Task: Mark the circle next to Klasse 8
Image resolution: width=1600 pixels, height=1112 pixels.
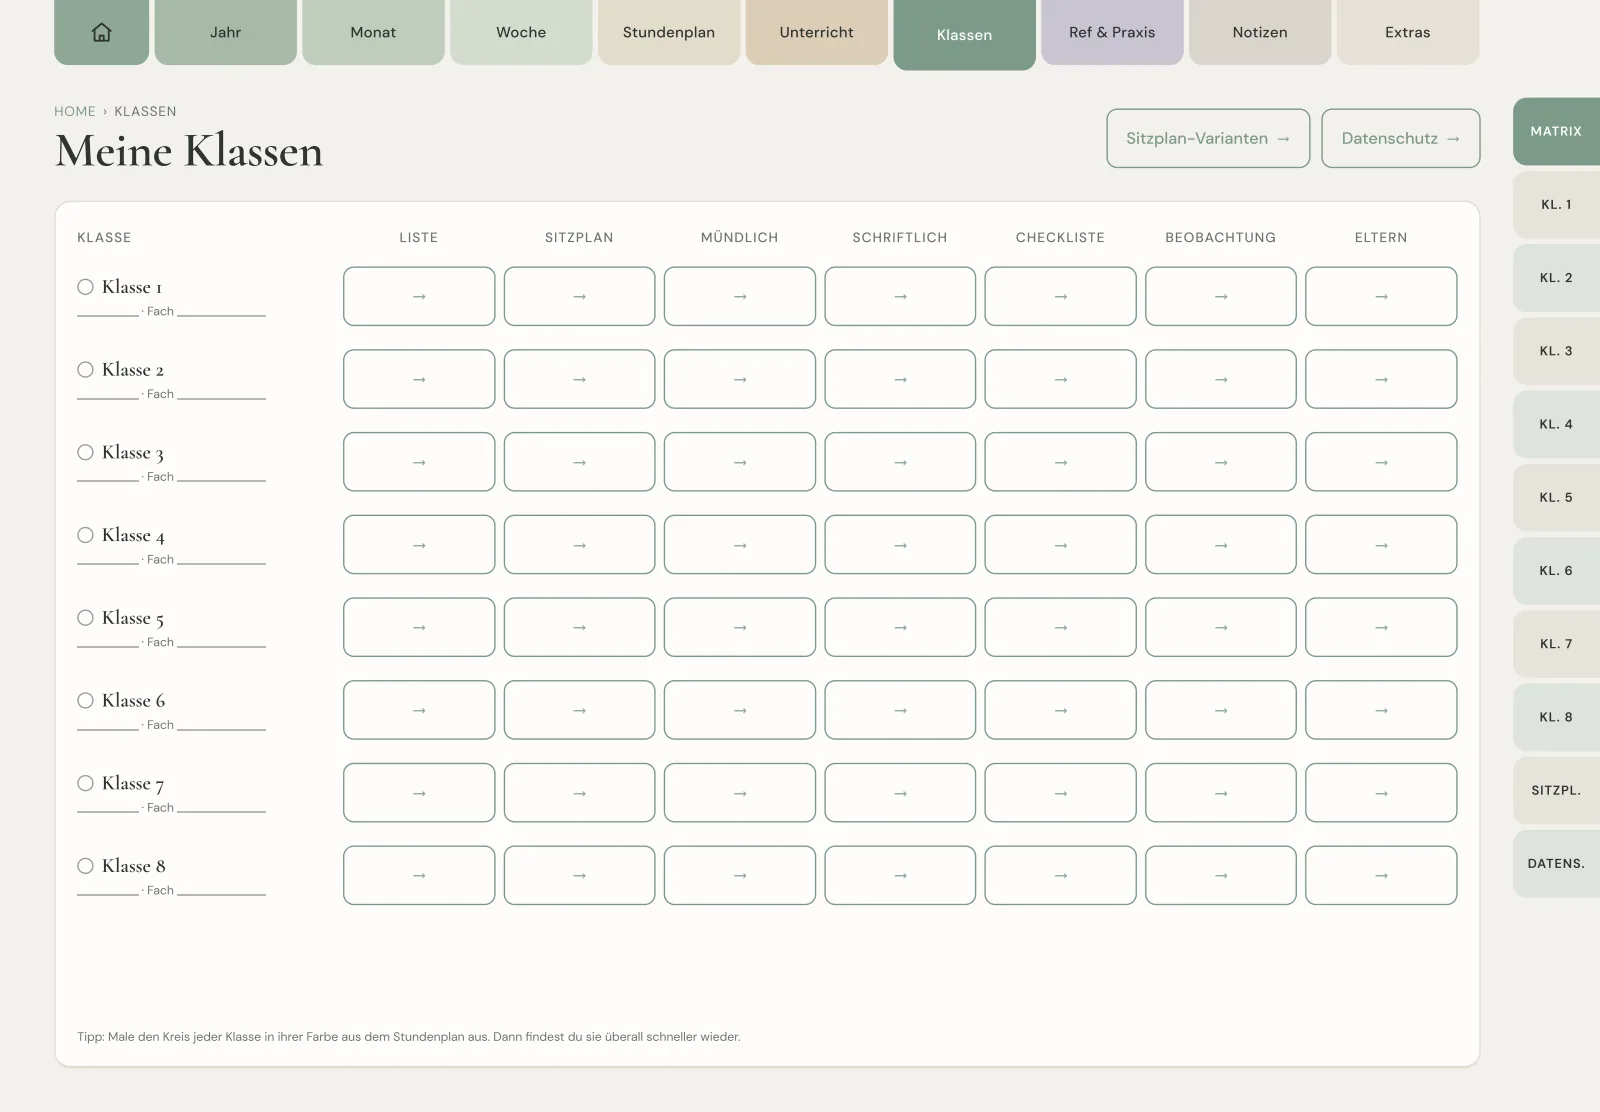Action: pos(86,866)
